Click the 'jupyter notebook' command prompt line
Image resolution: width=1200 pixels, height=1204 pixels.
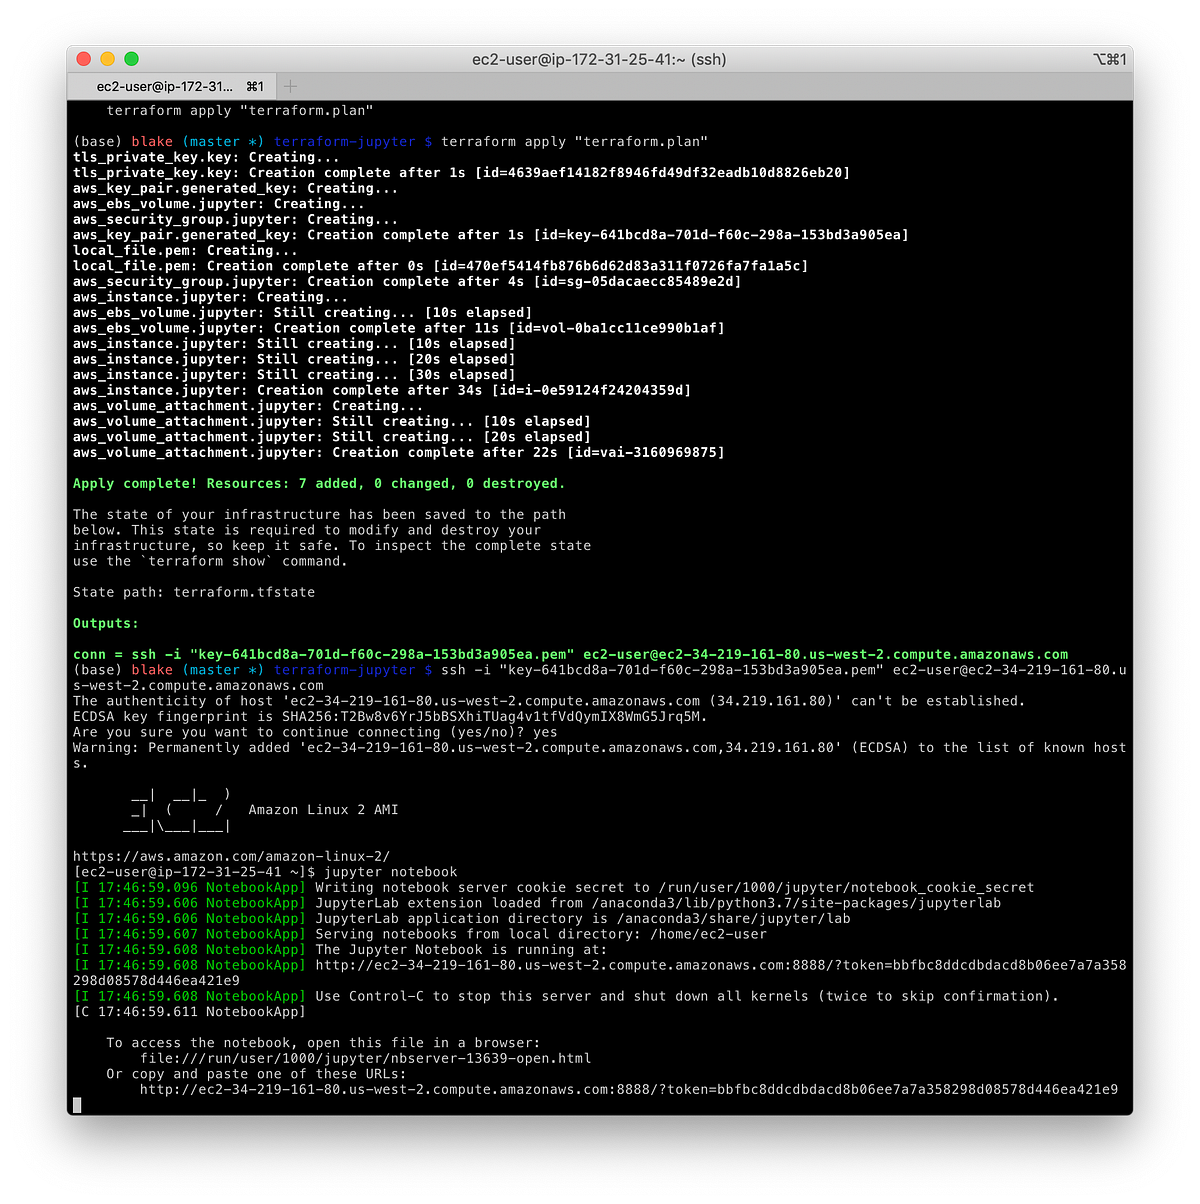[x=265, y=872]
